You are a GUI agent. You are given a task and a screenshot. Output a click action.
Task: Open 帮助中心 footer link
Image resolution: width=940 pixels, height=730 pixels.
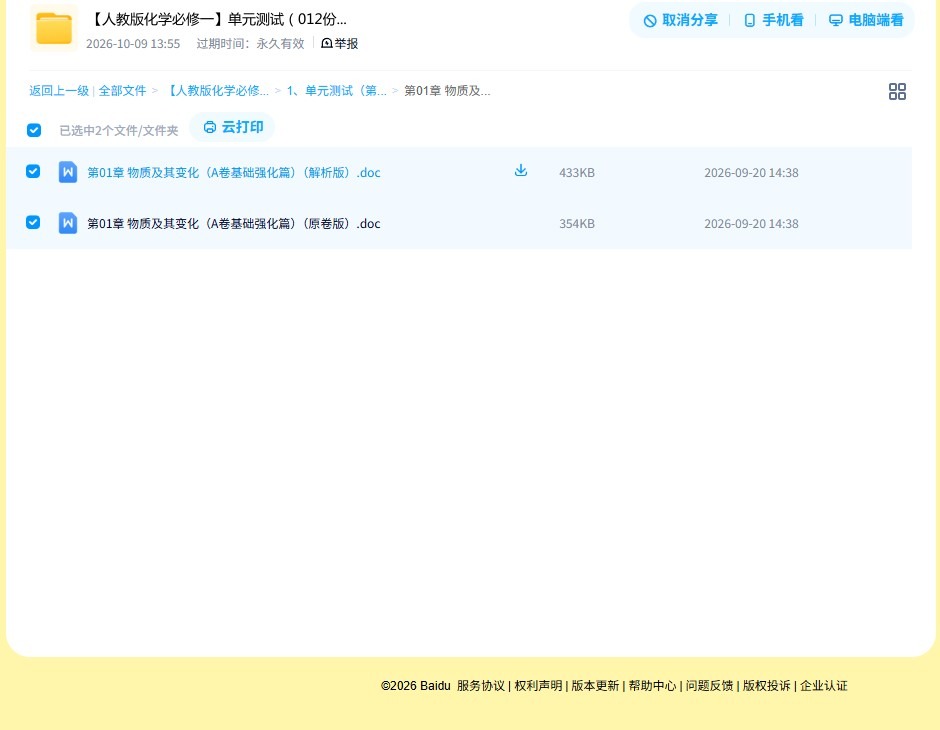pos(652,686)
